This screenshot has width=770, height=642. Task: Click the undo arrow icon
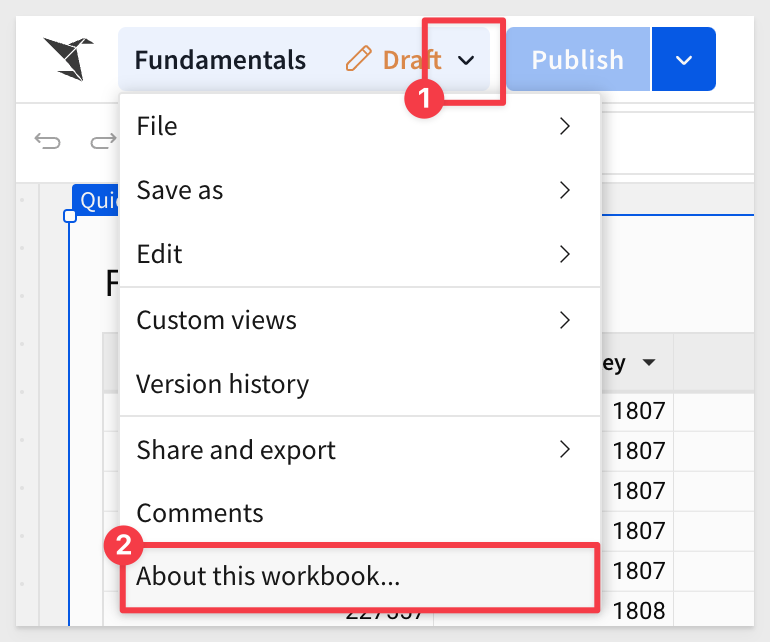[x=47, y=141]
